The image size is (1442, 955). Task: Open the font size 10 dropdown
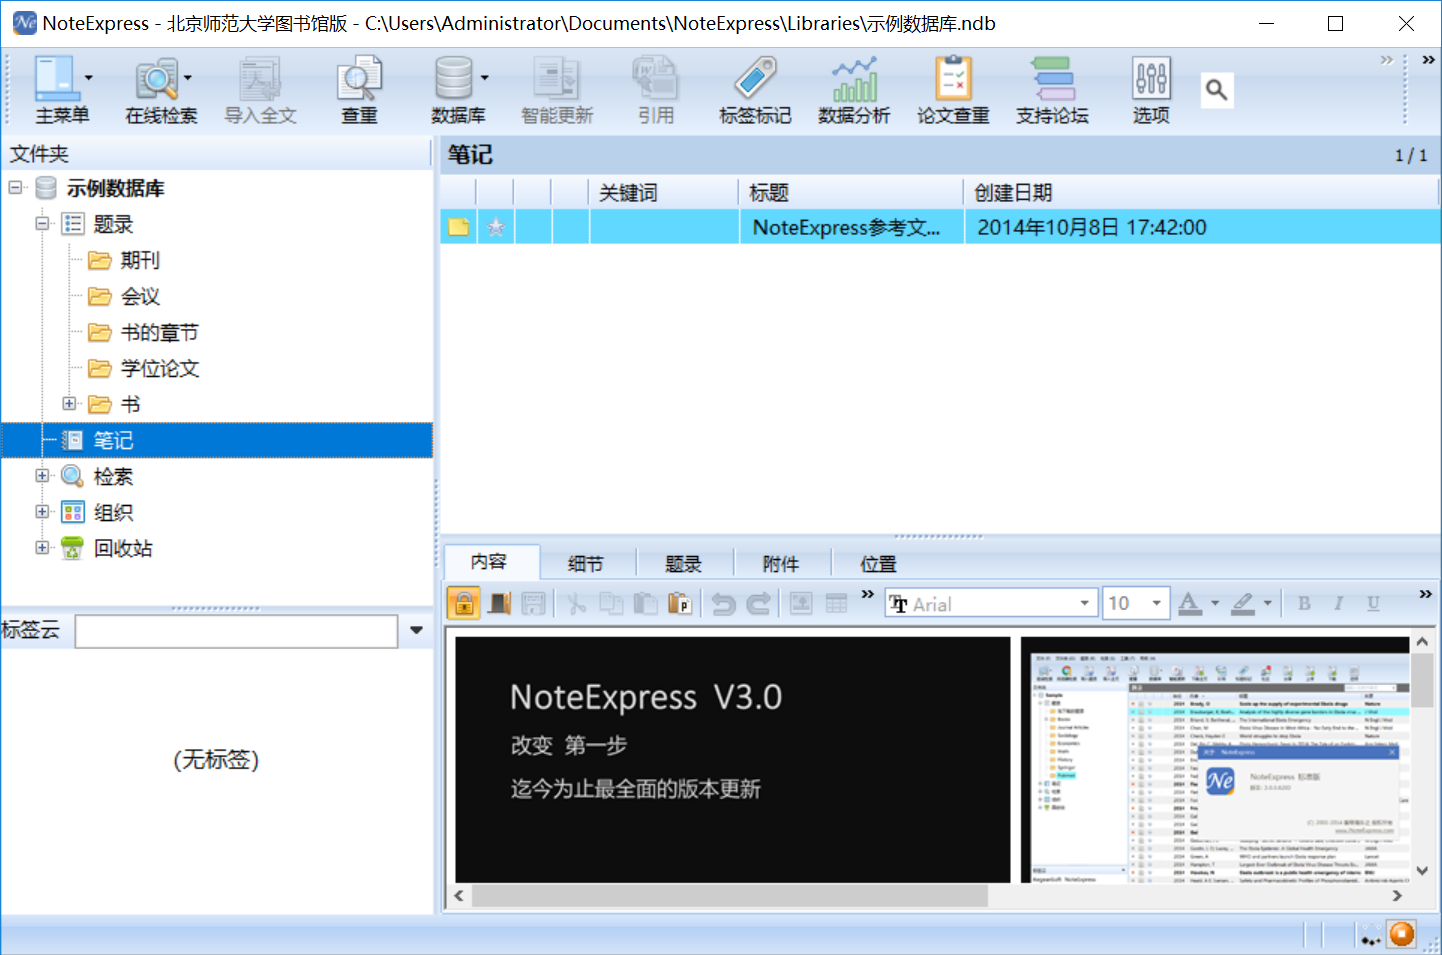pos(1157,603)
